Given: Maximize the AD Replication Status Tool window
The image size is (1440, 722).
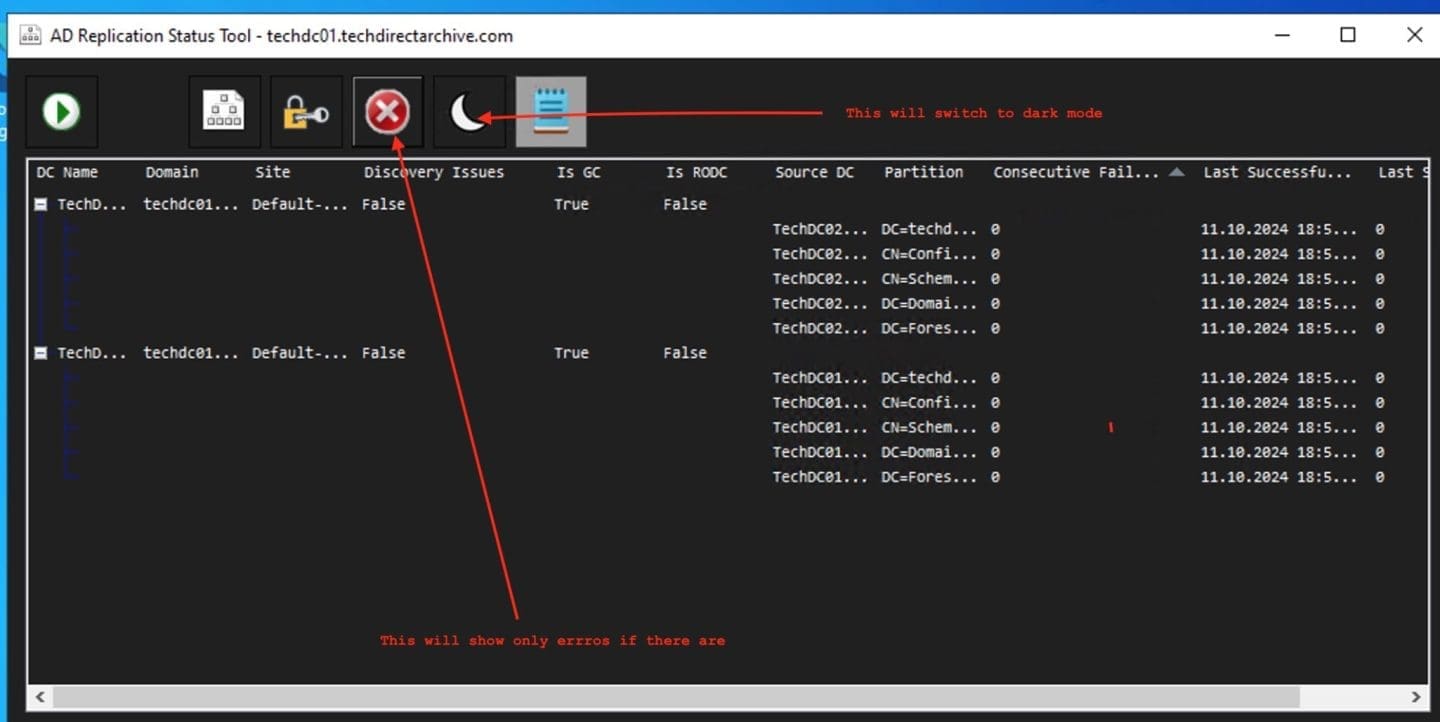Looking at the screenshot, I should coord(1348,35).
